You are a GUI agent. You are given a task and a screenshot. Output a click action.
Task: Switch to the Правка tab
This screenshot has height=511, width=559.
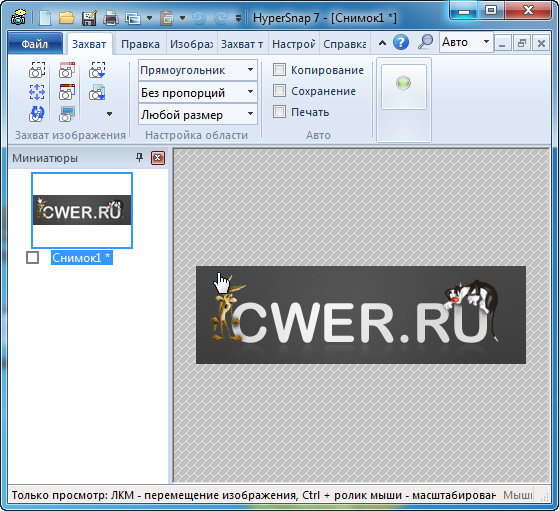140,44
